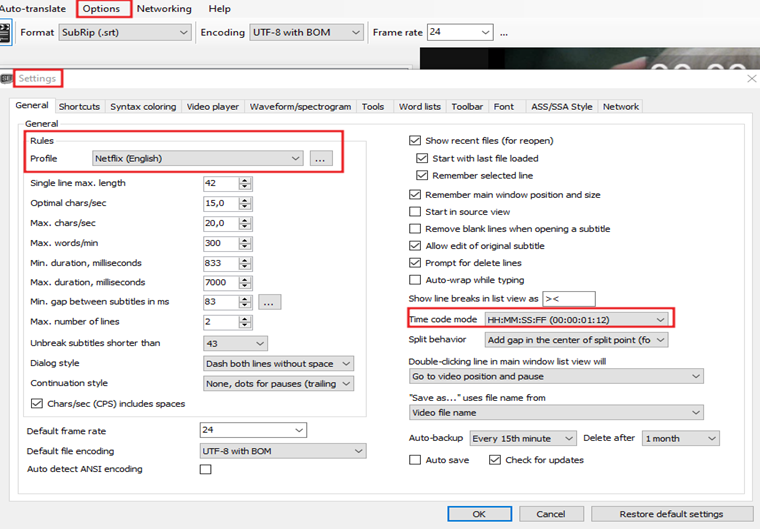
Task: Toggle Chars/sec (CPS) includes spaces
Action: (37, 403)
